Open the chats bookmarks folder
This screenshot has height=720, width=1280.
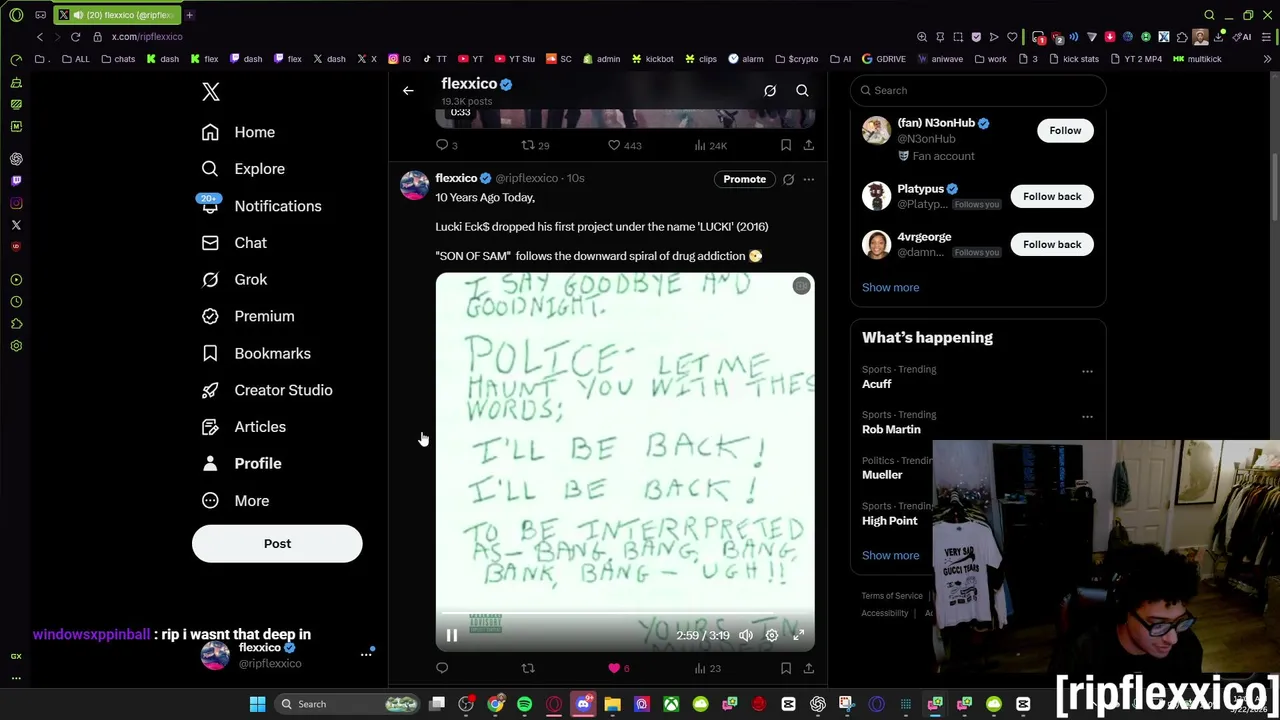[118, 59]
